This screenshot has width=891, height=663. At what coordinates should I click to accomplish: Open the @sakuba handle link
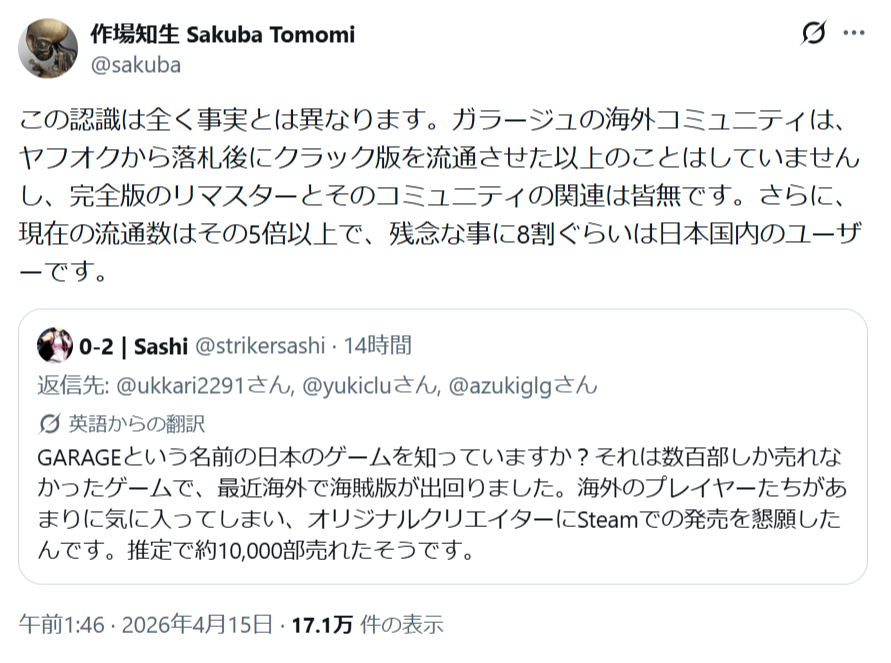click(136, 65)
